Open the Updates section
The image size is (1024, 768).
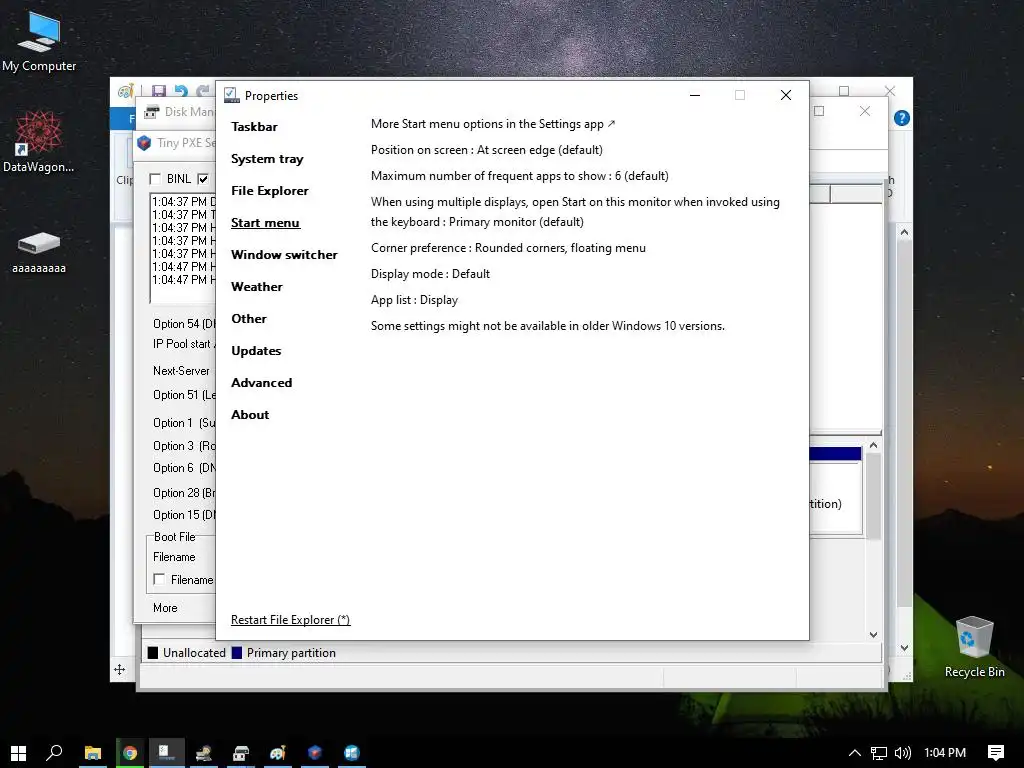(x=256, y=351)
